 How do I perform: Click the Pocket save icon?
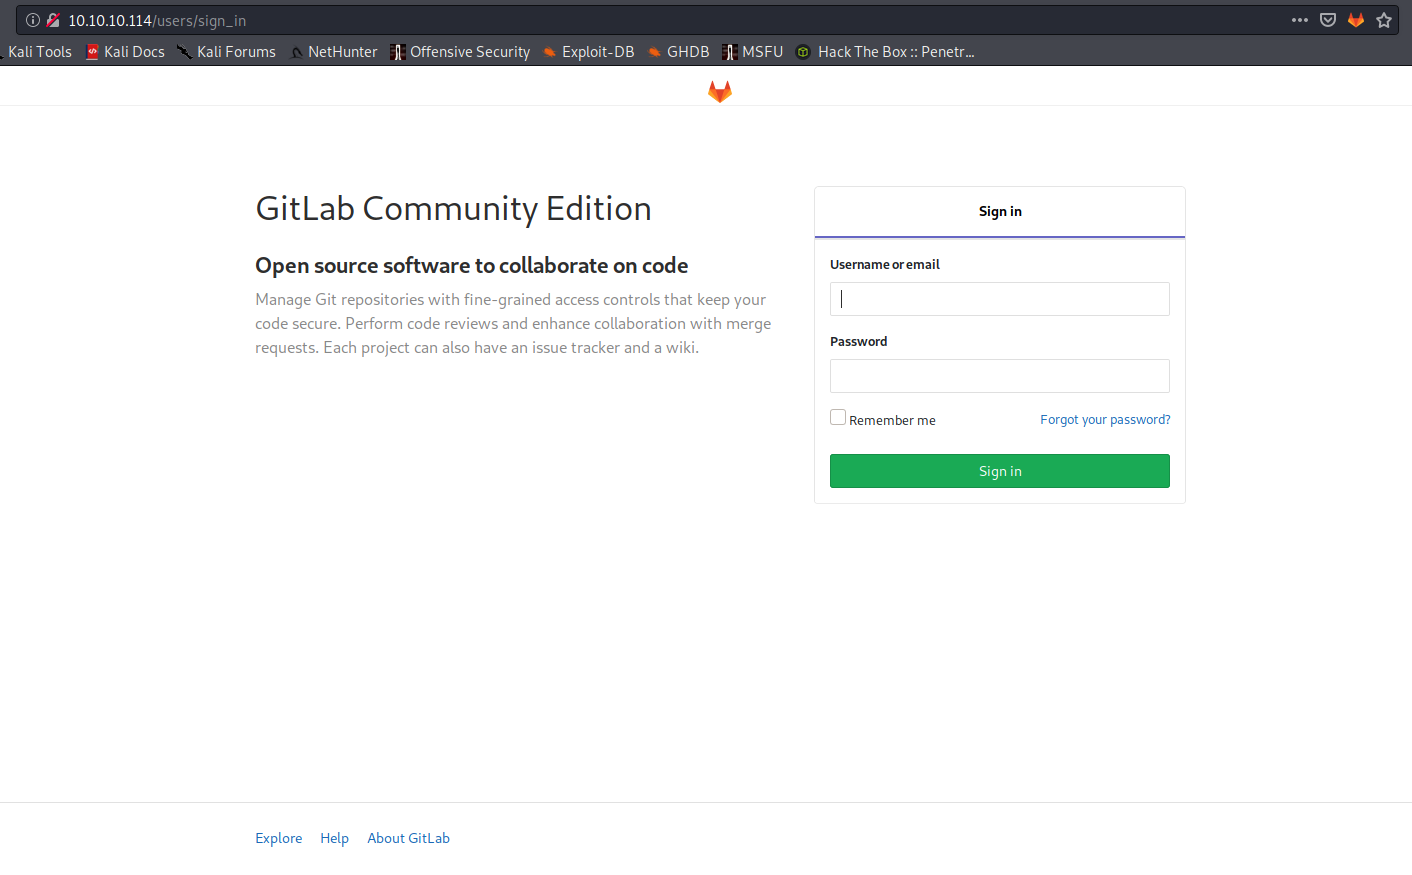click(x=1328, y=20)
